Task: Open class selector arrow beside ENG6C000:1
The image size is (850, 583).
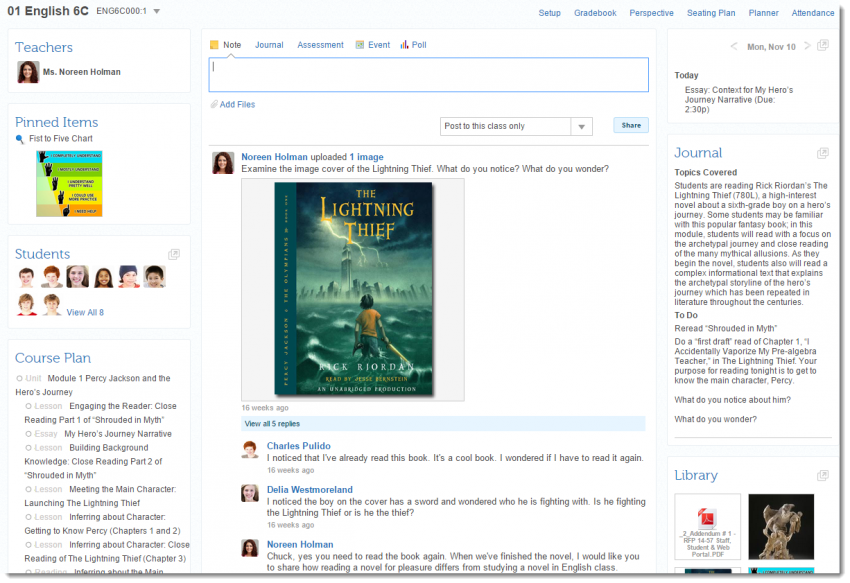Action: (x=158, y=12)
